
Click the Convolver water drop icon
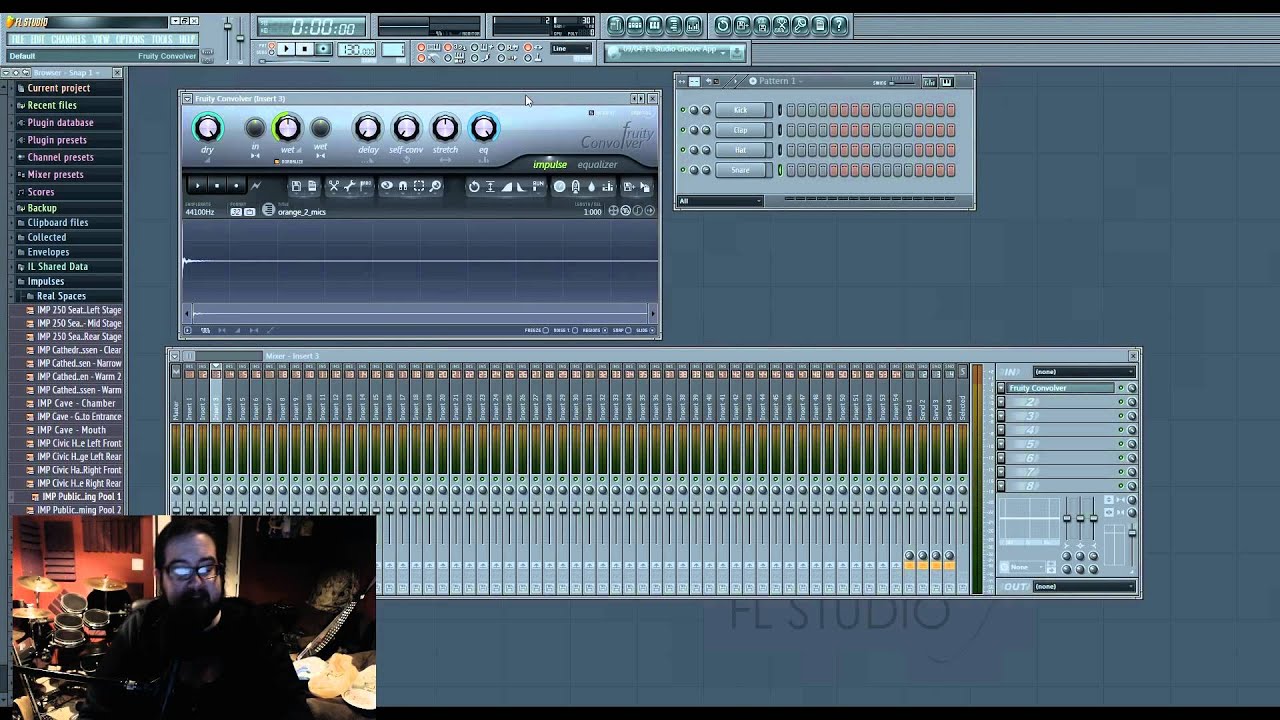tap(592, 186)
